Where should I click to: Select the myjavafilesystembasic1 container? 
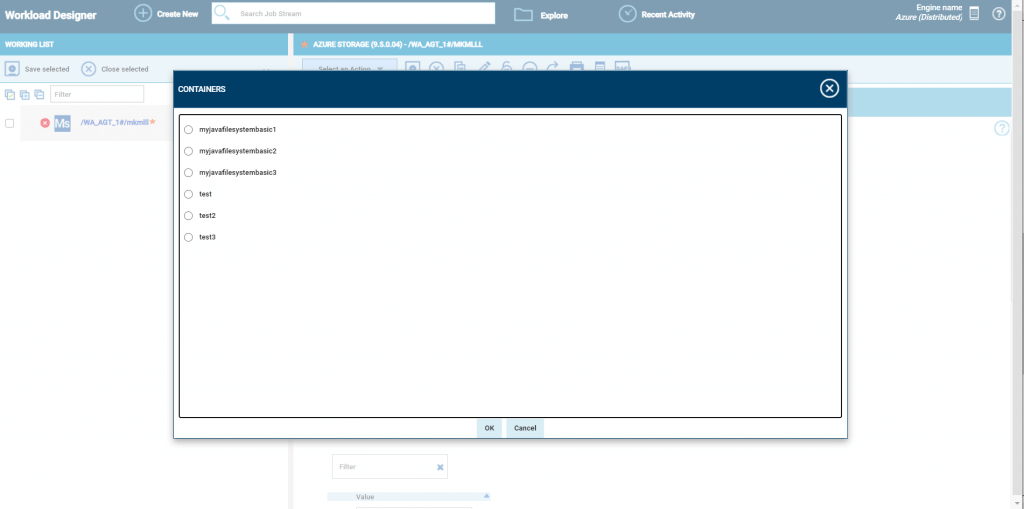pos(188,129)
